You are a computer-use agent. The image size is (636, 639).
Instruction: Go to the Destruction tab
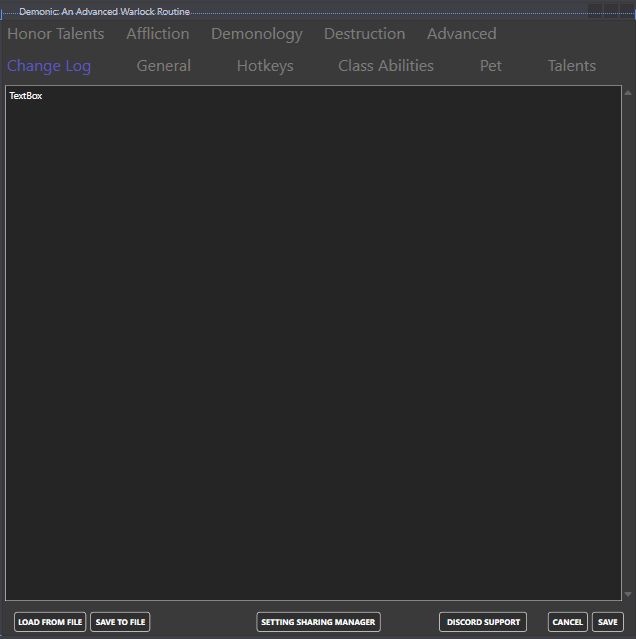[364, 34]
